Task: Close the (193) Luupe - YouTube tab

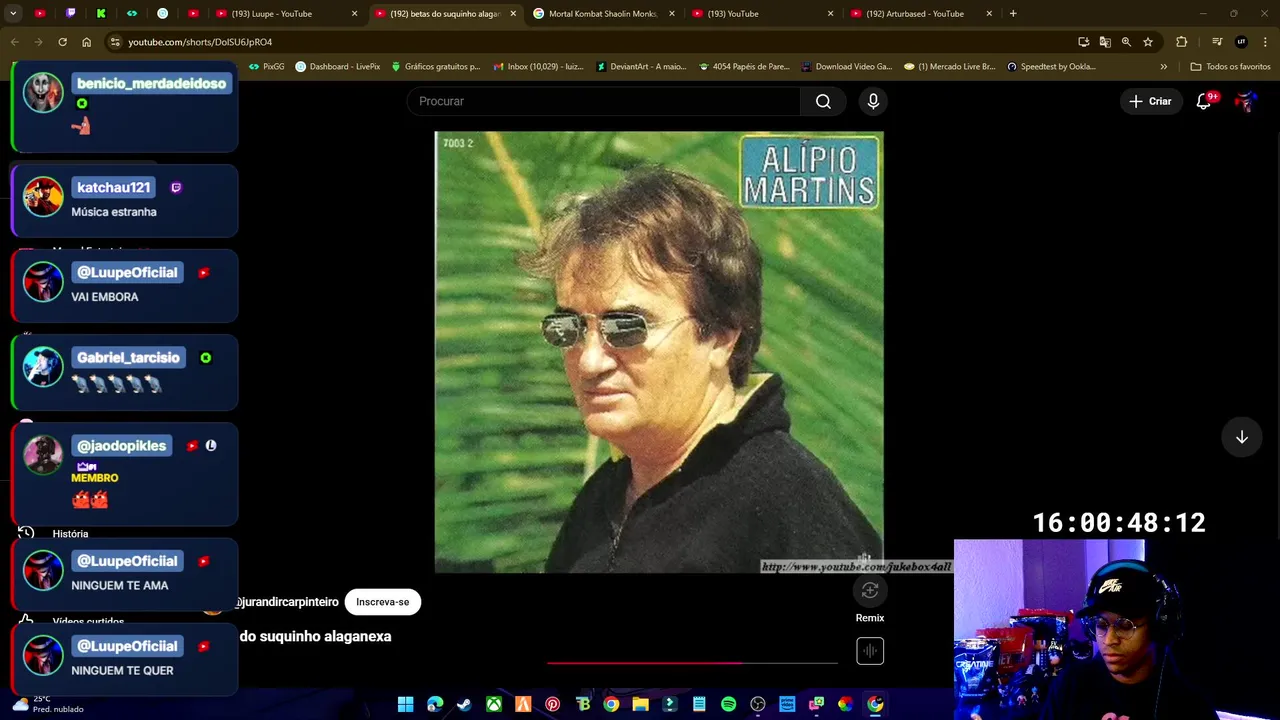Action: (354, 14)
